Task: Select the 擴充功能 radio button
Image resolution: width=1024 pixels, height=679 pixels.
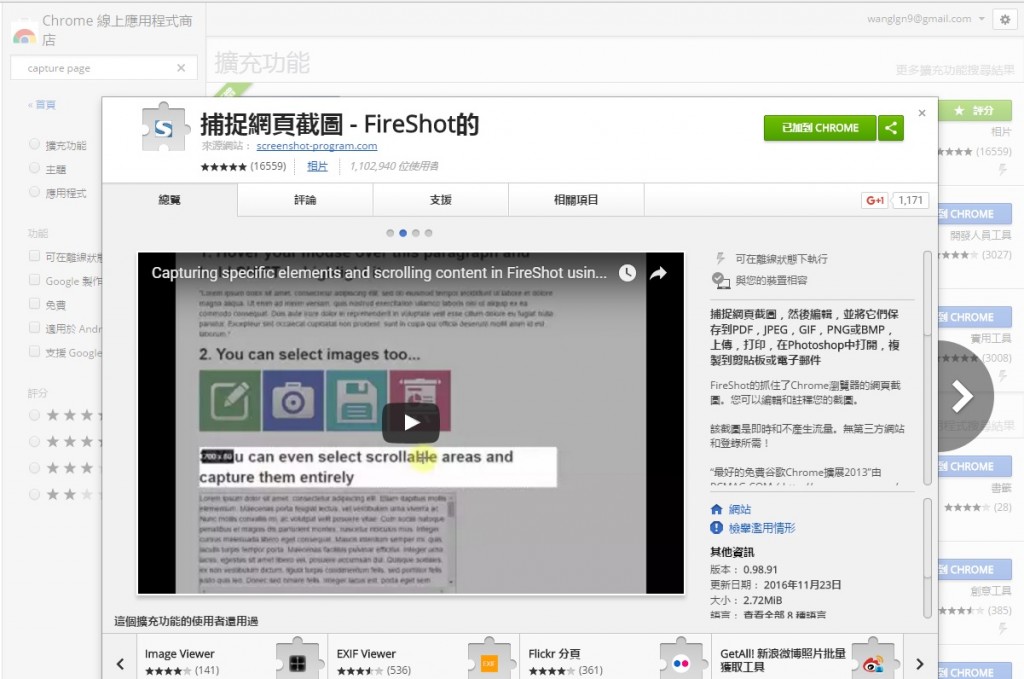Action: tap(35, 144)
